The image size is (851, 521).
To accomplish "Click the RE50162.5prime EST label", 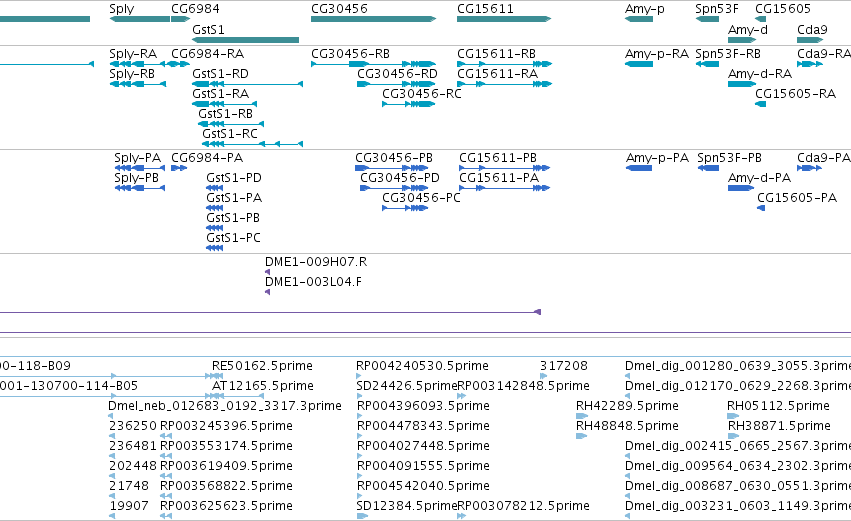I will 262,366.
